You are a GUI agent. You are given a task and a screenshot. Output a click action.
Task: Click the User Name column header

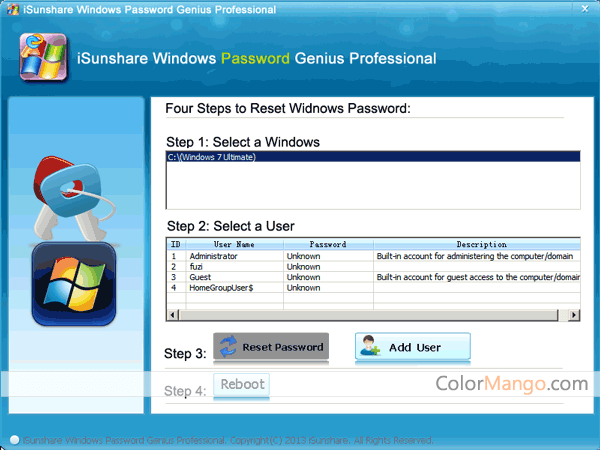click(x=234, y=244)
